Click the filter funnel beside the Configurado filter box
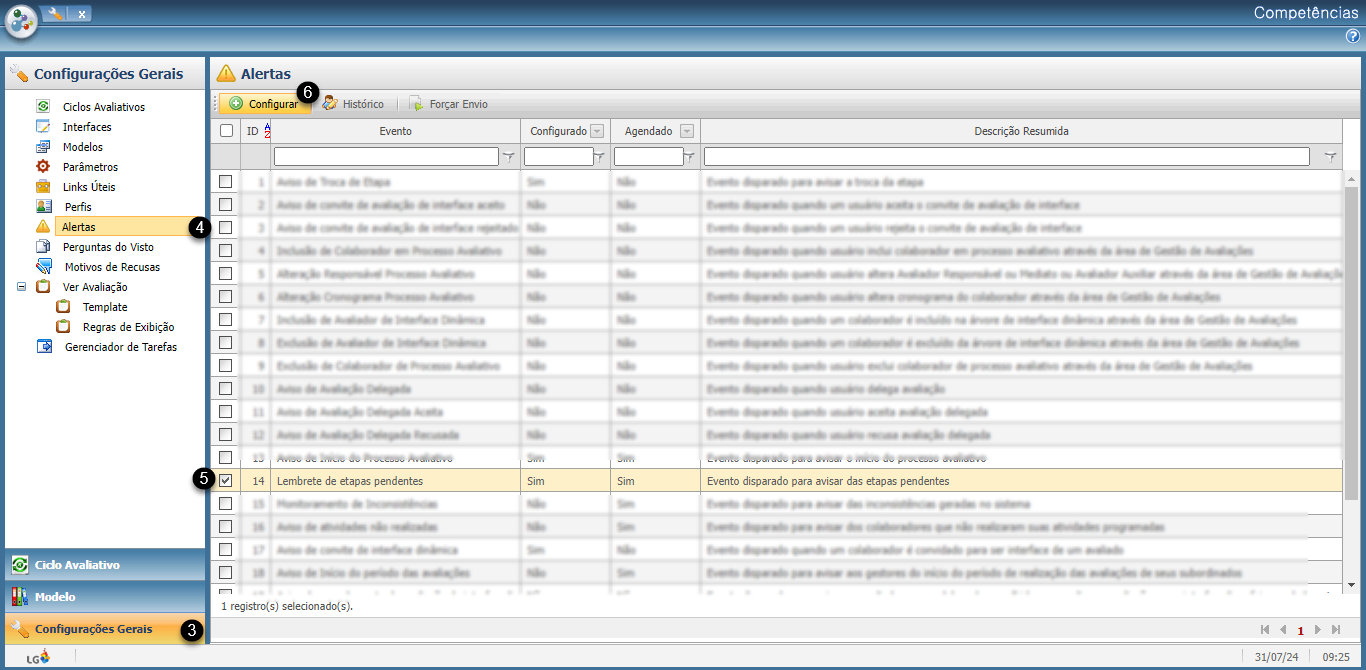This screenshot has height=670, width=1366. pos(600,157)
